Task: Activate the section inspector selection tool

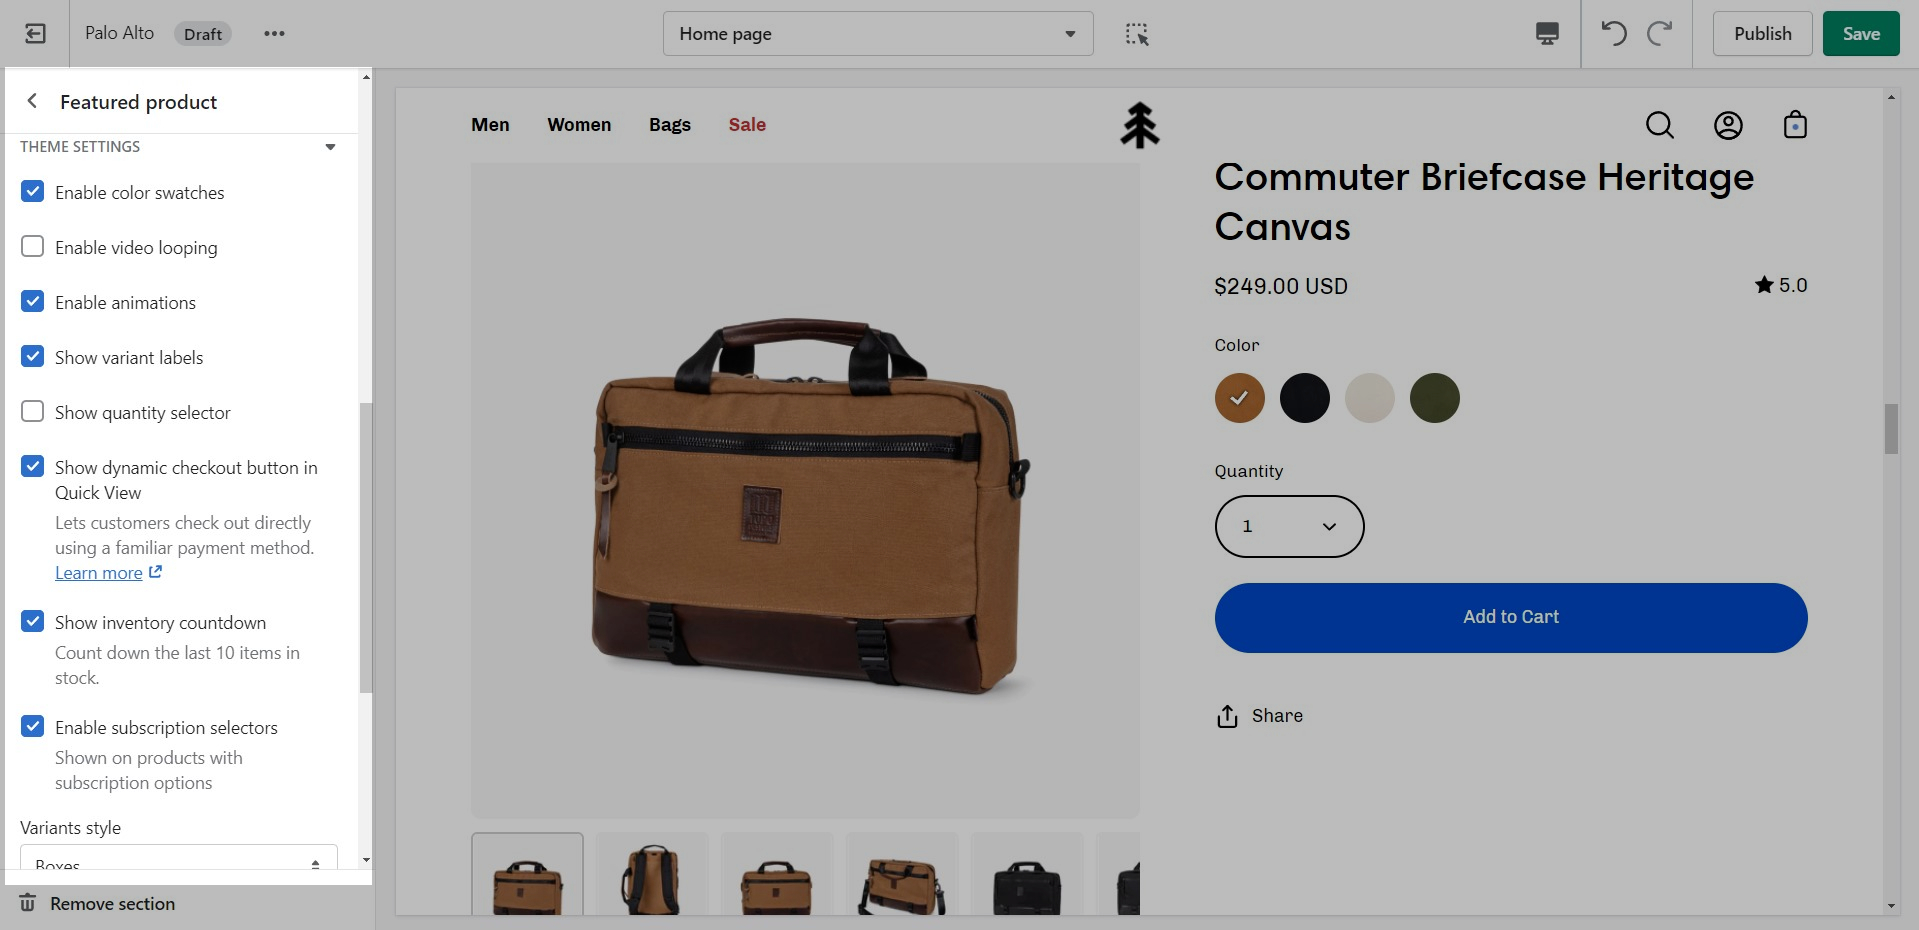Action: click(x=1136, y=34)
